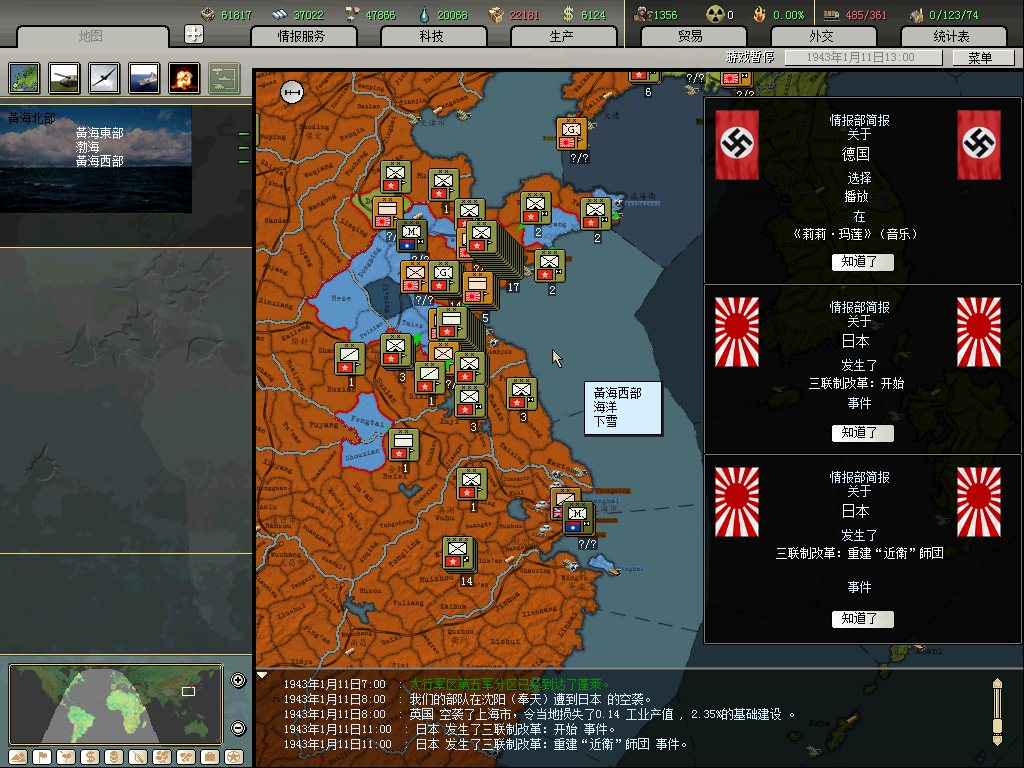This screenshot has height=768, width=1024.
Task: Switch to political map mode flag icon
Action: (x=42, y=757)
